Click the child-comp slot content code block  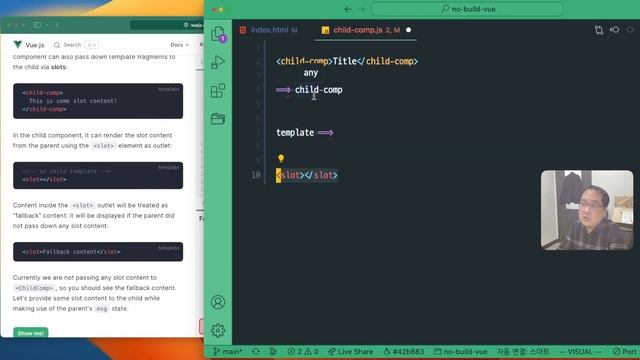coord(98,101)
